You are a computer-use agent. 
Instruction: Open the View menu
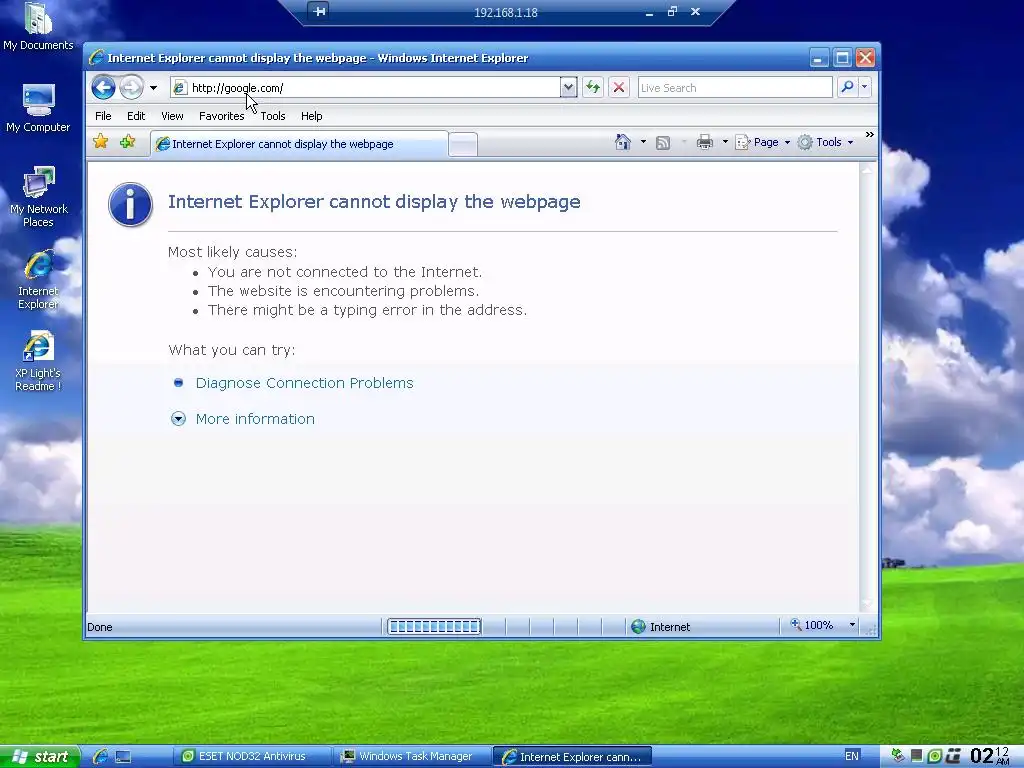click(172, 116)
